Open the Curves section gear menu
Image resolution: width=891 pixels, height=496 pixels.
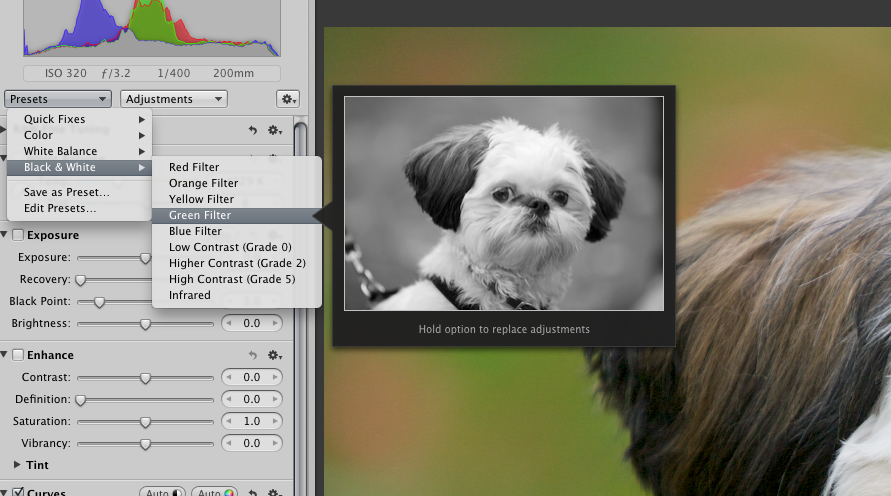[x=275, y=493]
